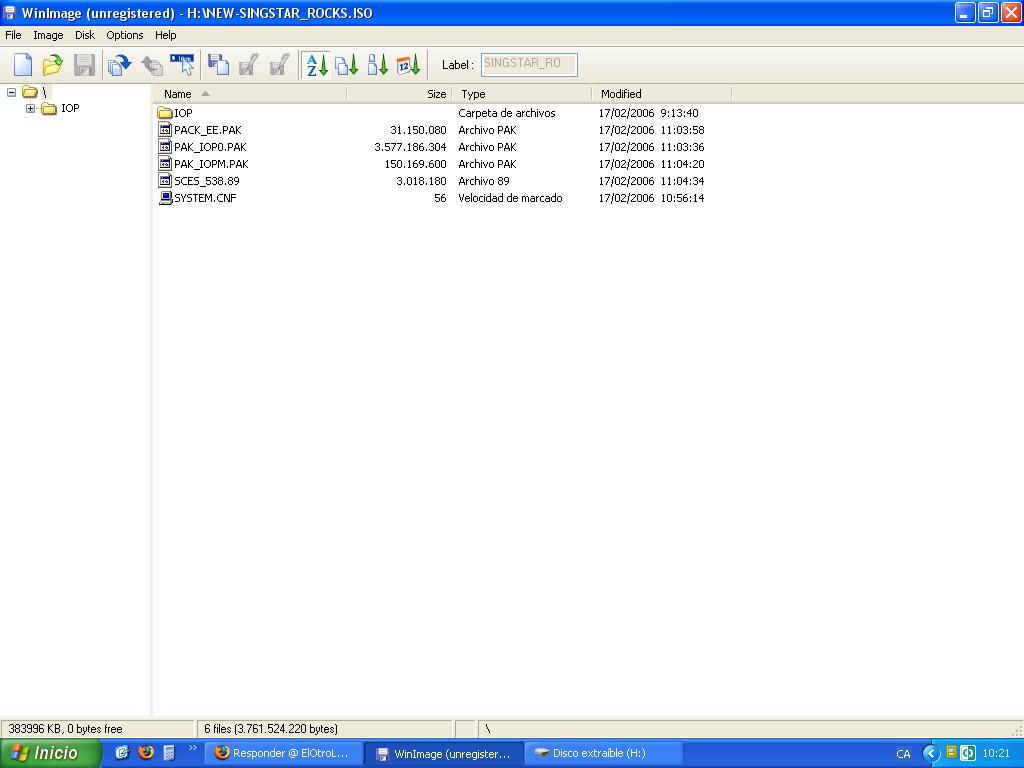The height and width of the screenshot is (768, 1024).
Task: Click the PACK_EE.PAK file icon
Action: [165, 130]
